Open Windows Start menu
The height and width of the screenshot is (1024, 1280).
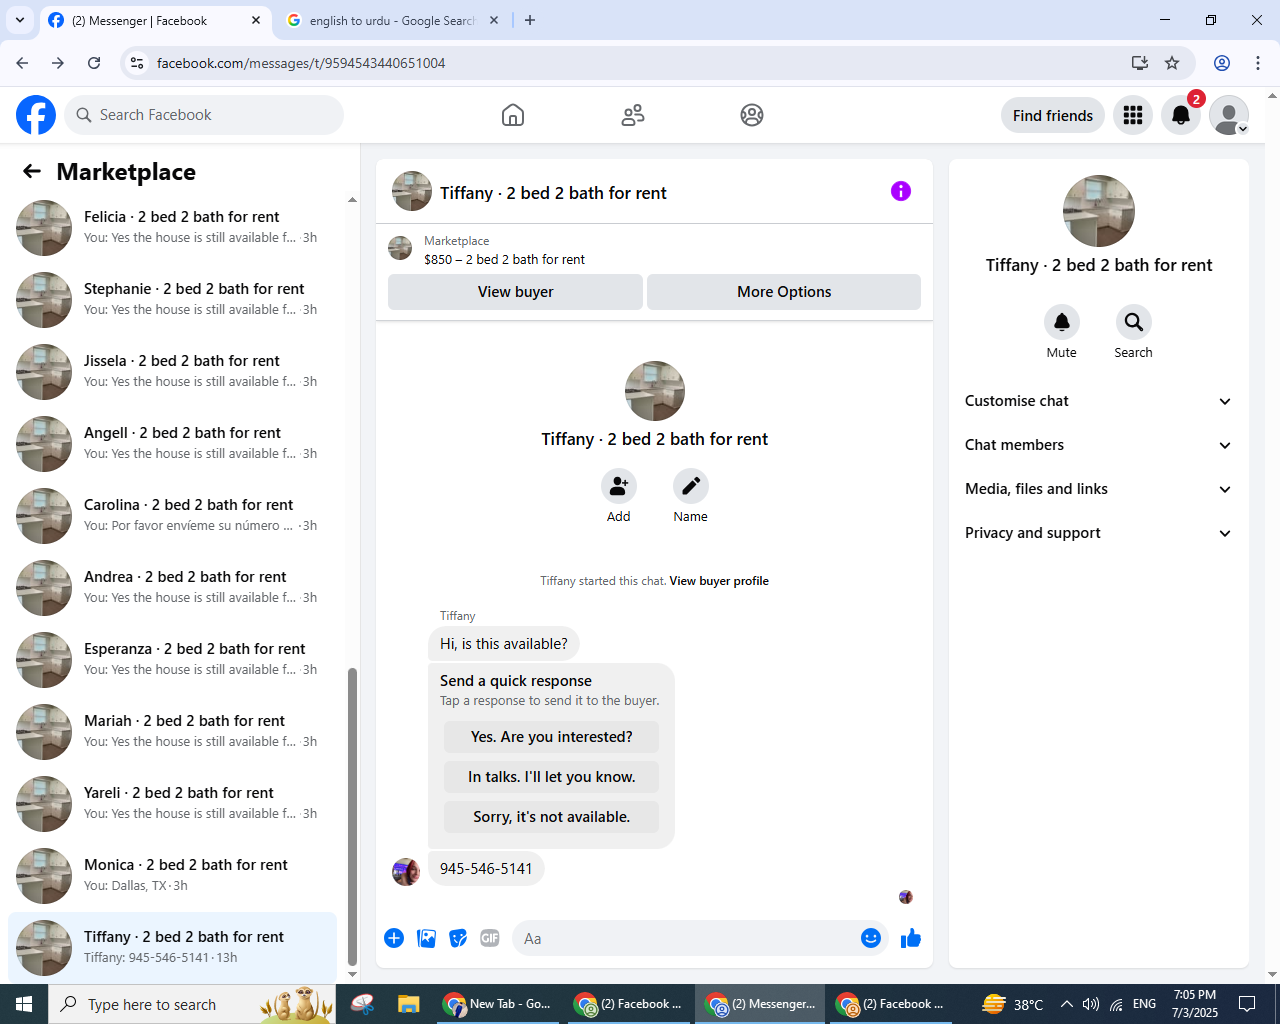(x=24, y=1004)
